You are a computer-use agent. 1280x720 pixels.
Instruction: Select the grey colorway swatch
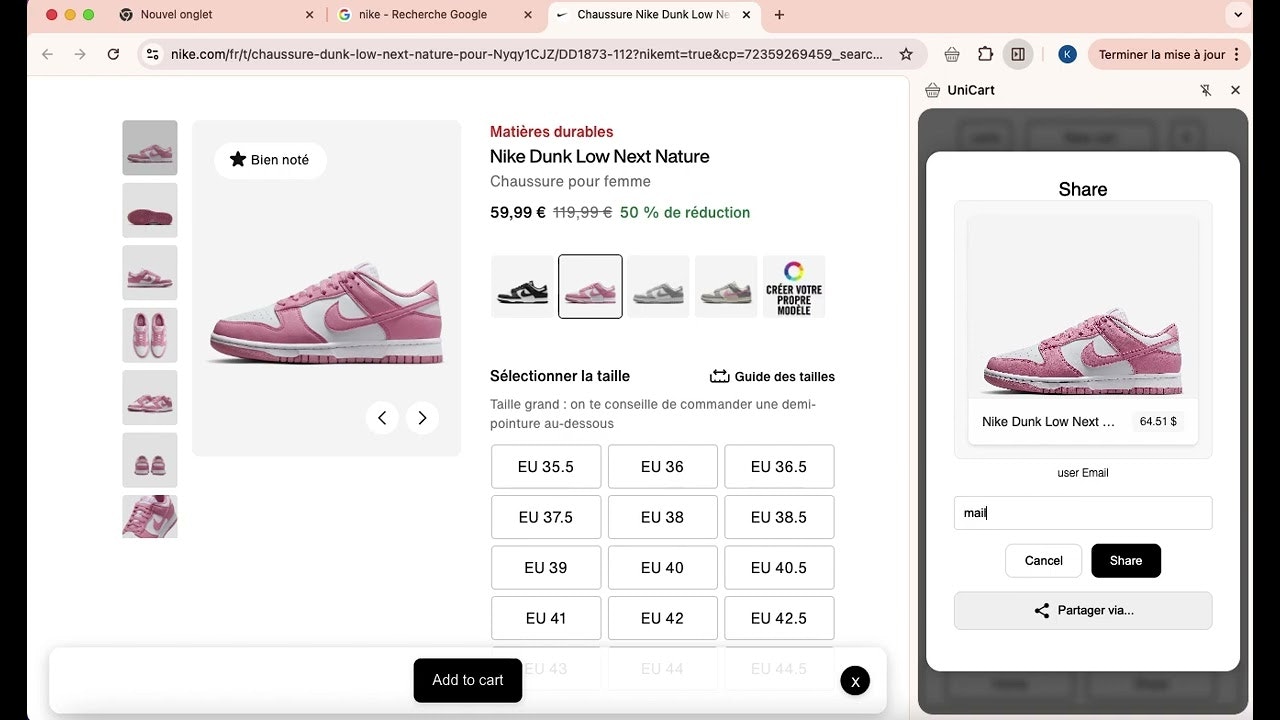click(658, 287)
